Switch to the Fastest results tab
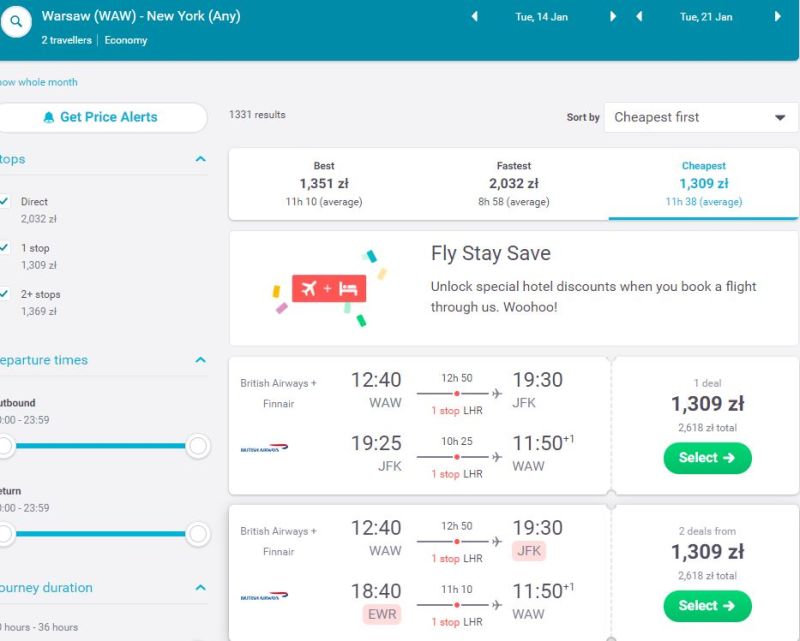 pos(514,184)
